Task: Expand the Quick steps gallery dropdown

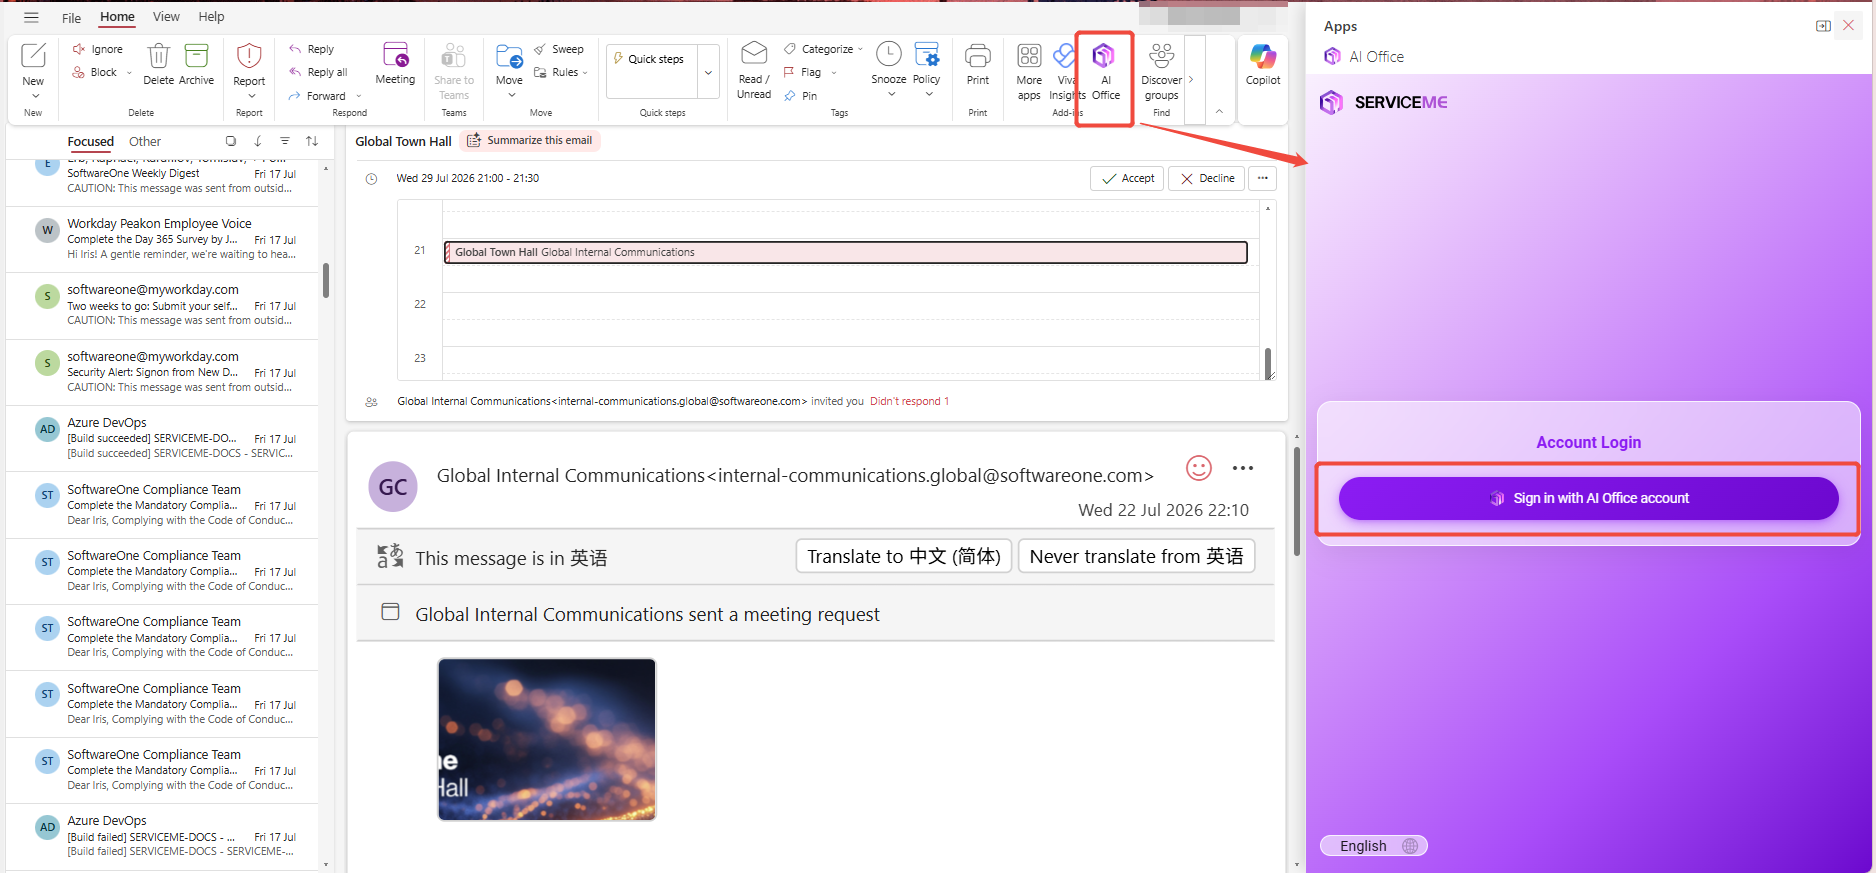Action: point(708,72)
